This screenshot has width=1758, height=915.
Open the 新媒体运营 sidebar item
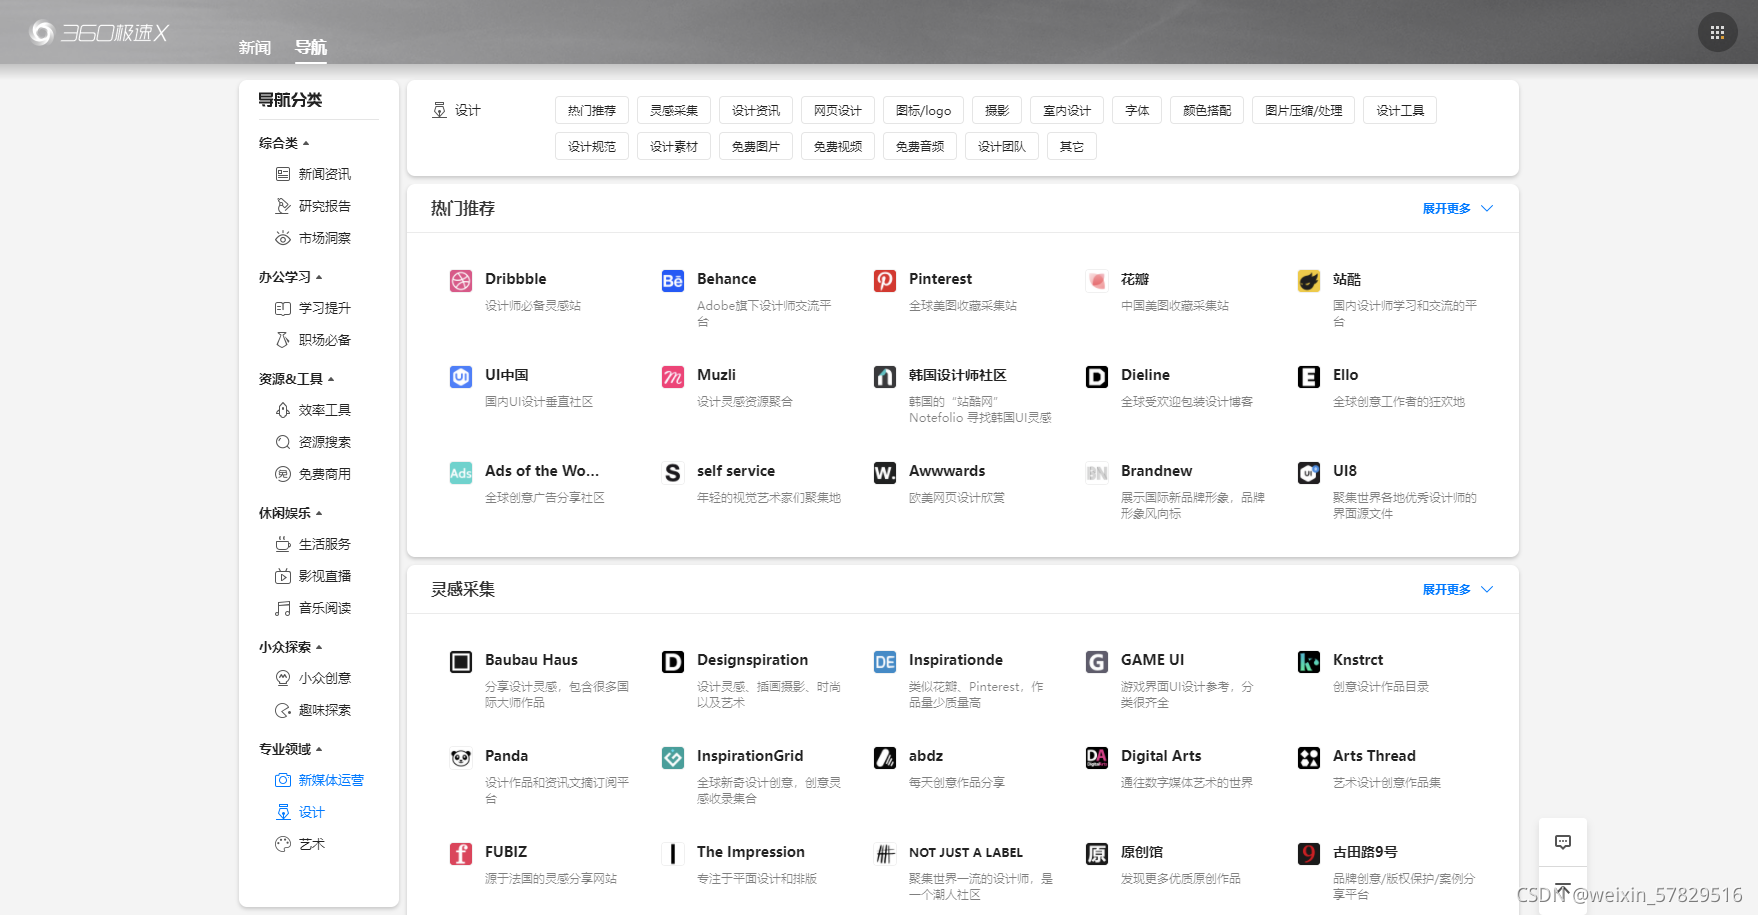click(320, 780)
